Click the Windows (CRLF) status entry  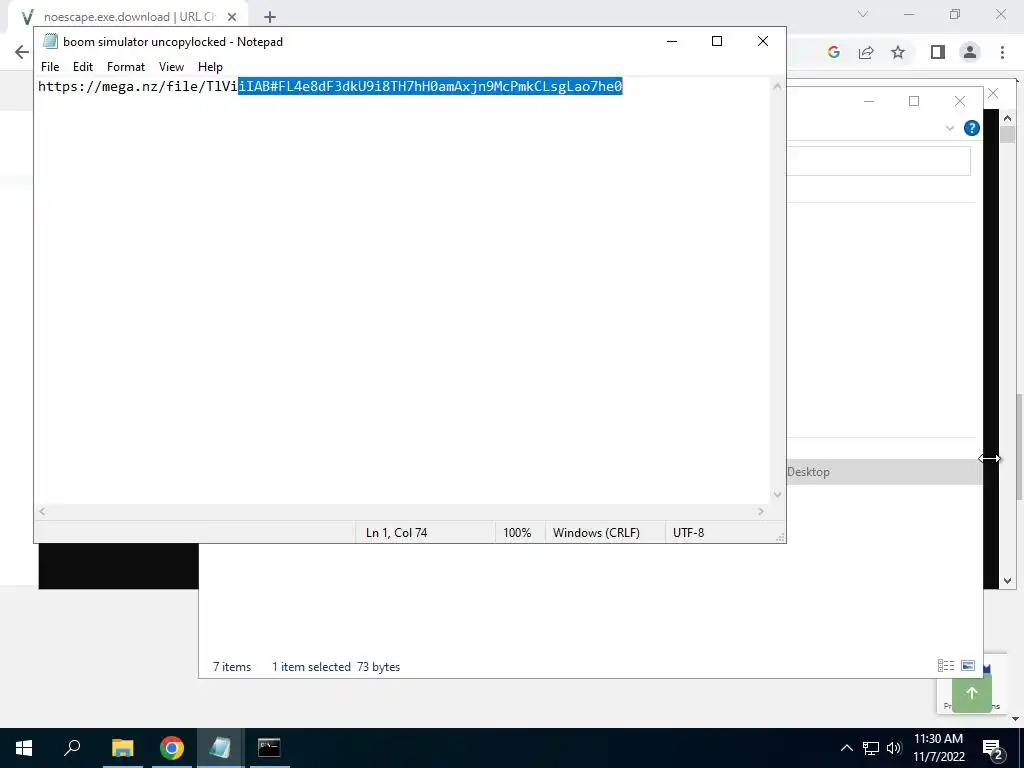pyautogui.click(x=596, y=533)
